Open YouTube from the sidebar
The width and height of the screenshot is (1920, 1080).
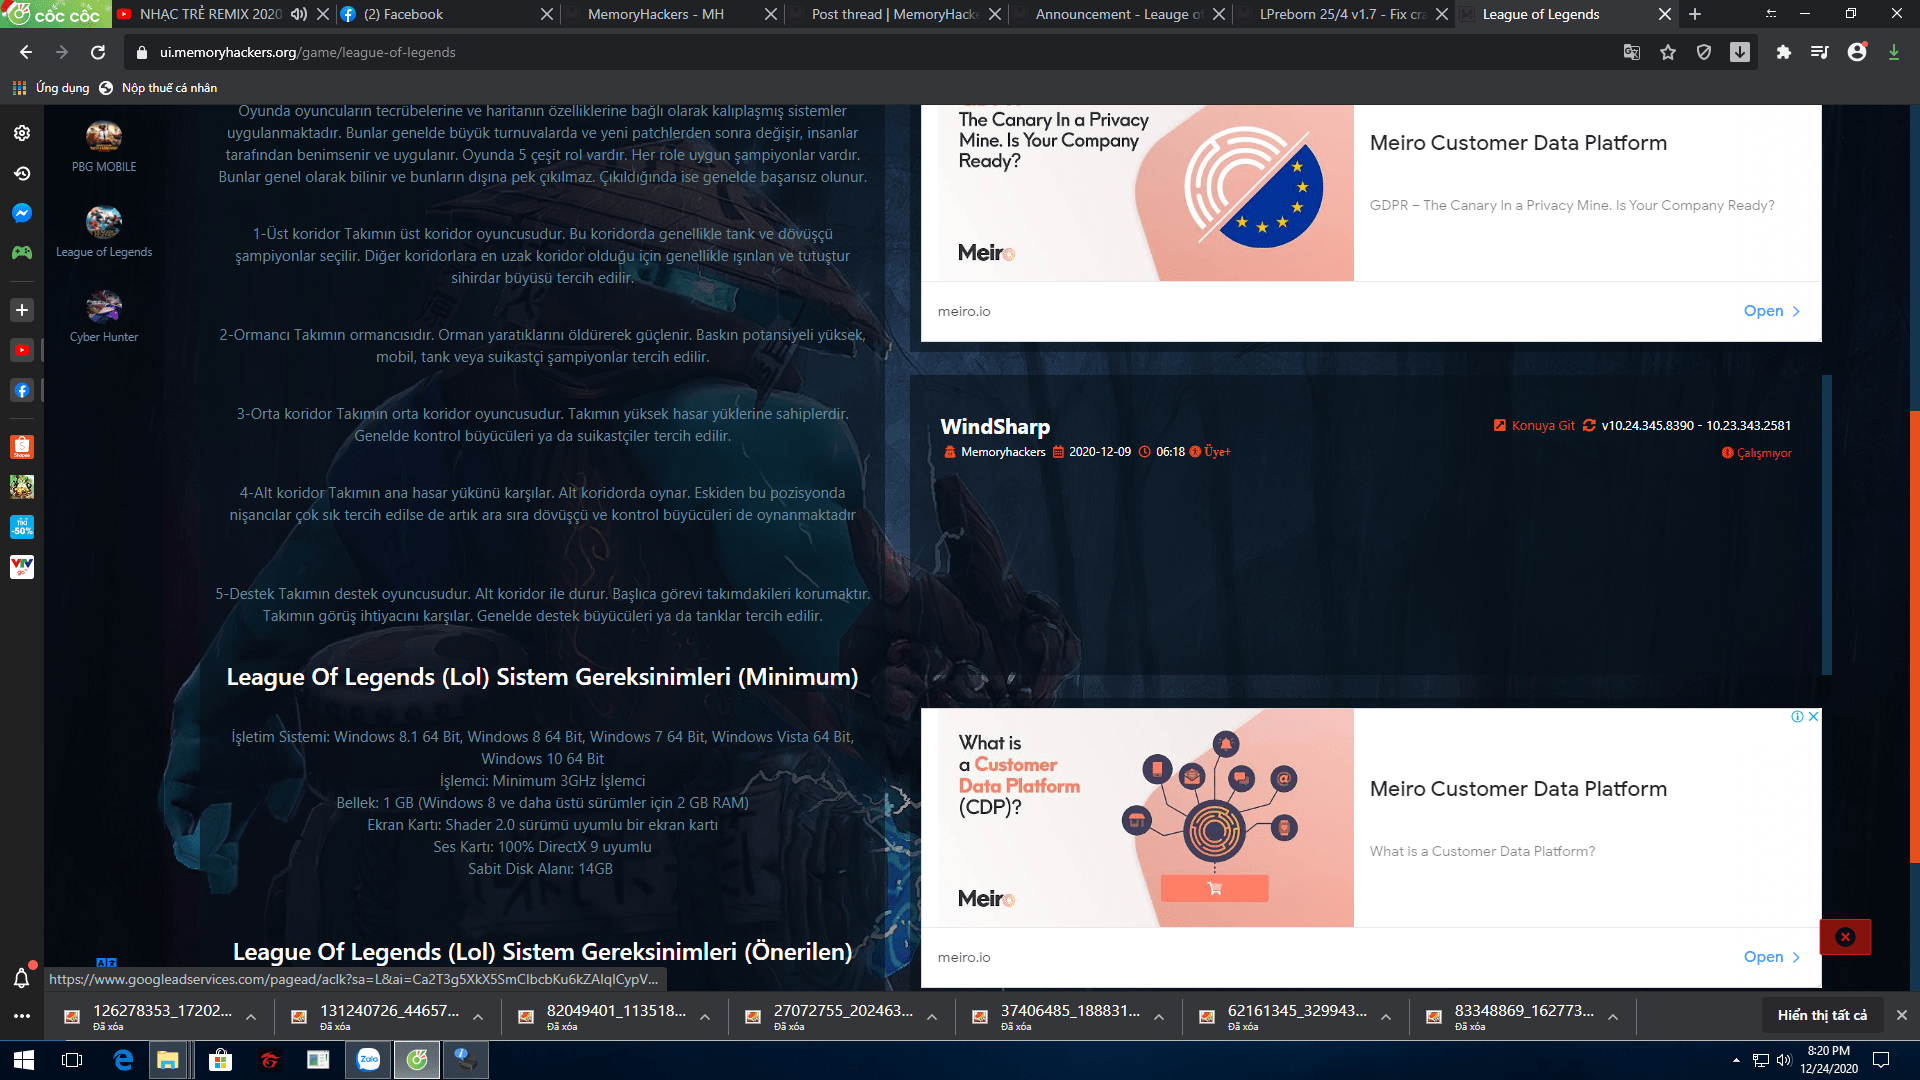[x=22, y=350]
